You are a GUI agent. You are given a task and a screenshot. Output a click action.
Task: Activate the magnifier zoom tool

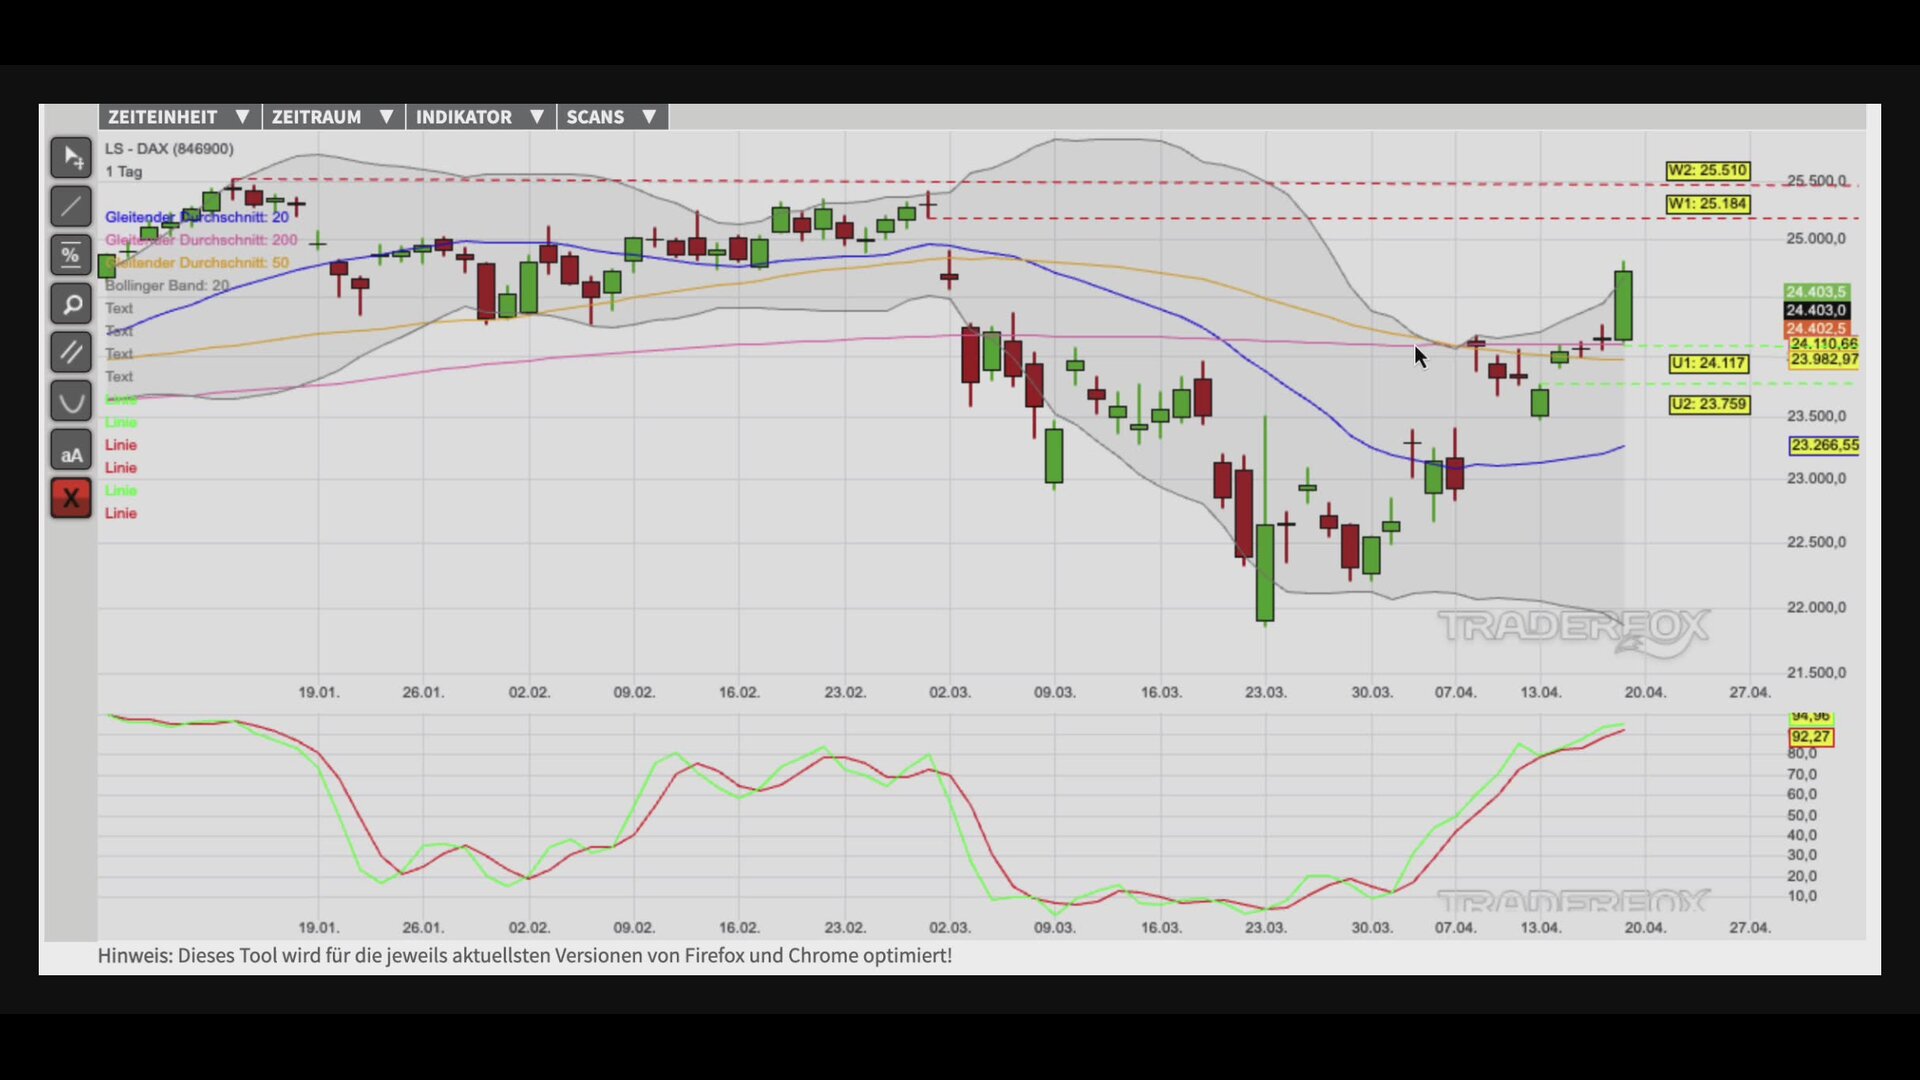71,304
